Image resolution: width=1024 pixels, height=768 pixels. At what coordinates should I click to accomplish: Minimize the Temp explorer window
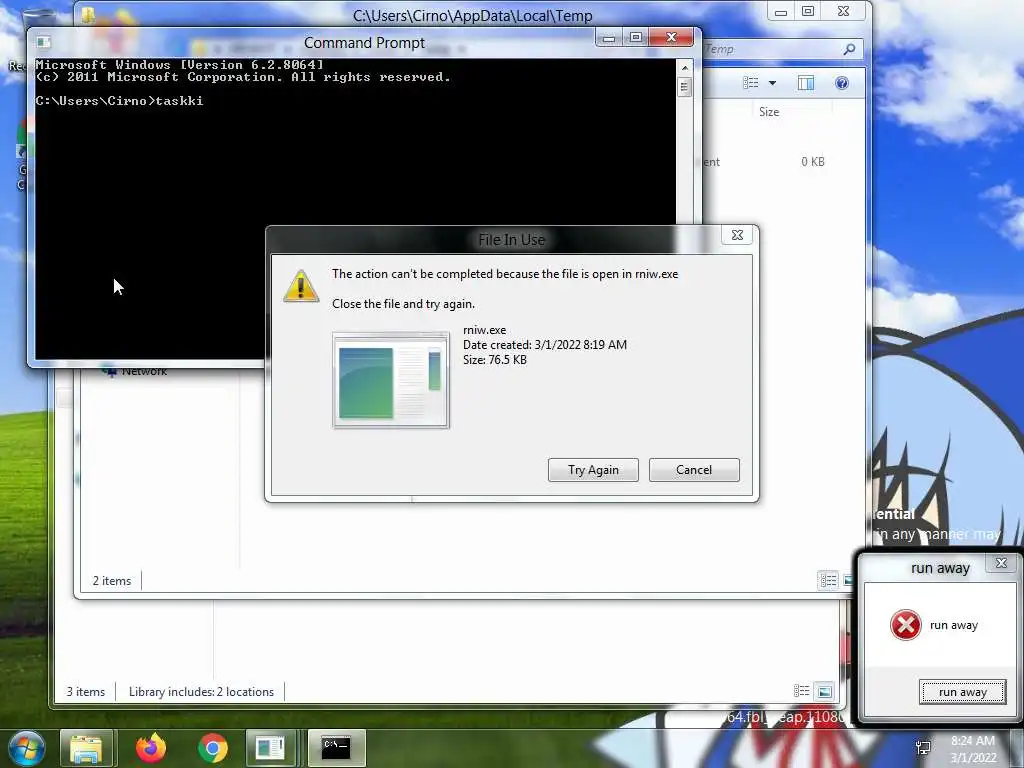(780, 12)
